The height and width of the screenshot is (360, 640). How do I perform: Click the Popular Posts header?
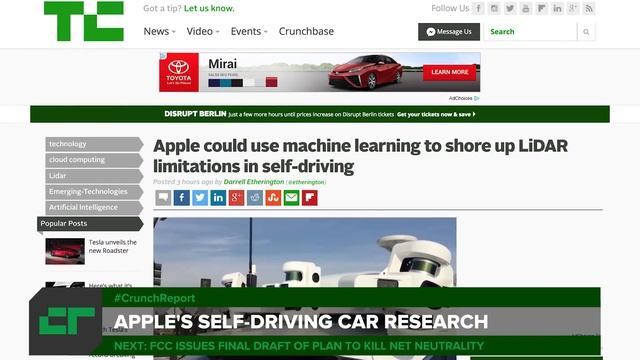pyautogui.click(x=90, y=224)
